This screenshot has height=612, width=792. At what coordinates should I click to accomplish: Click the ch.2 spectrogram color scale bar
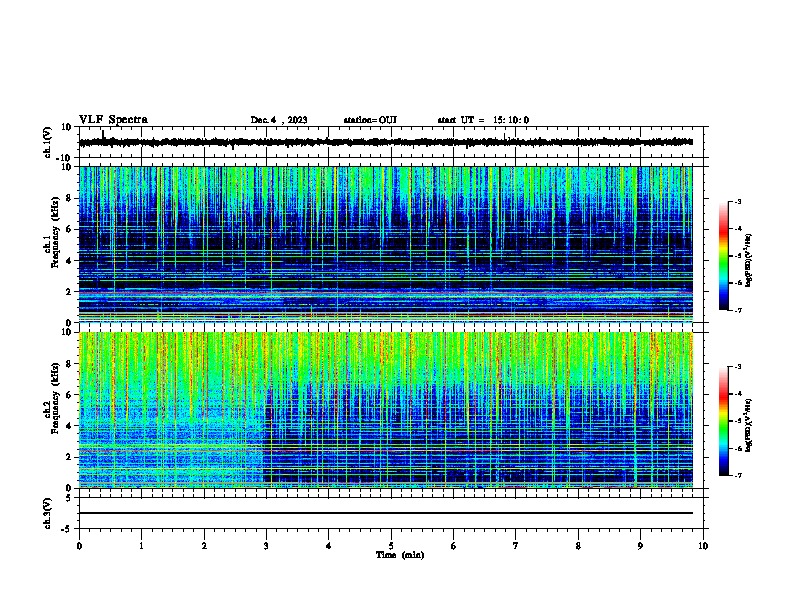[x=724, y=421]
